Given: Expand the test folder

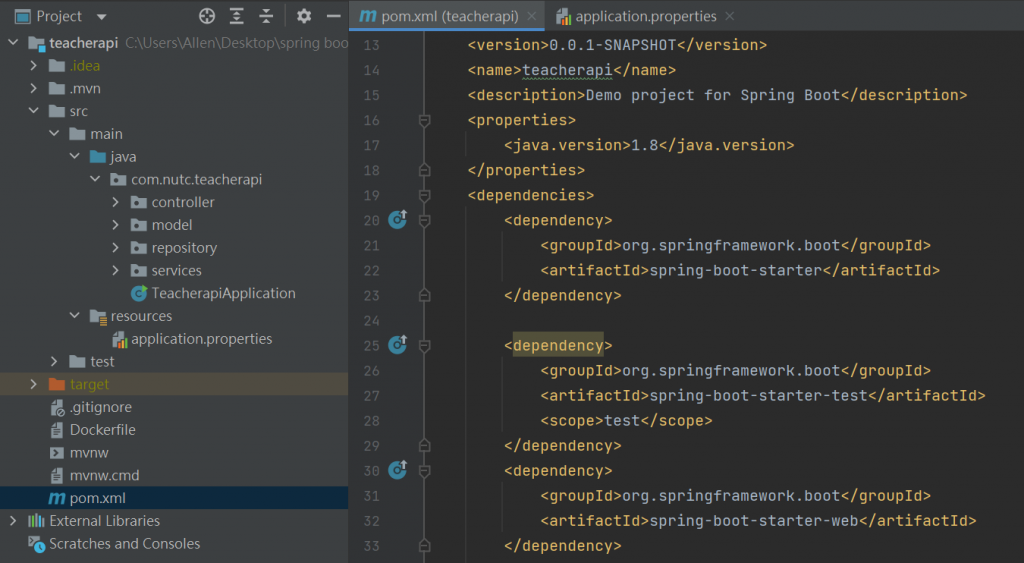Looking at the screenshot, I should [x=54, y=361].
